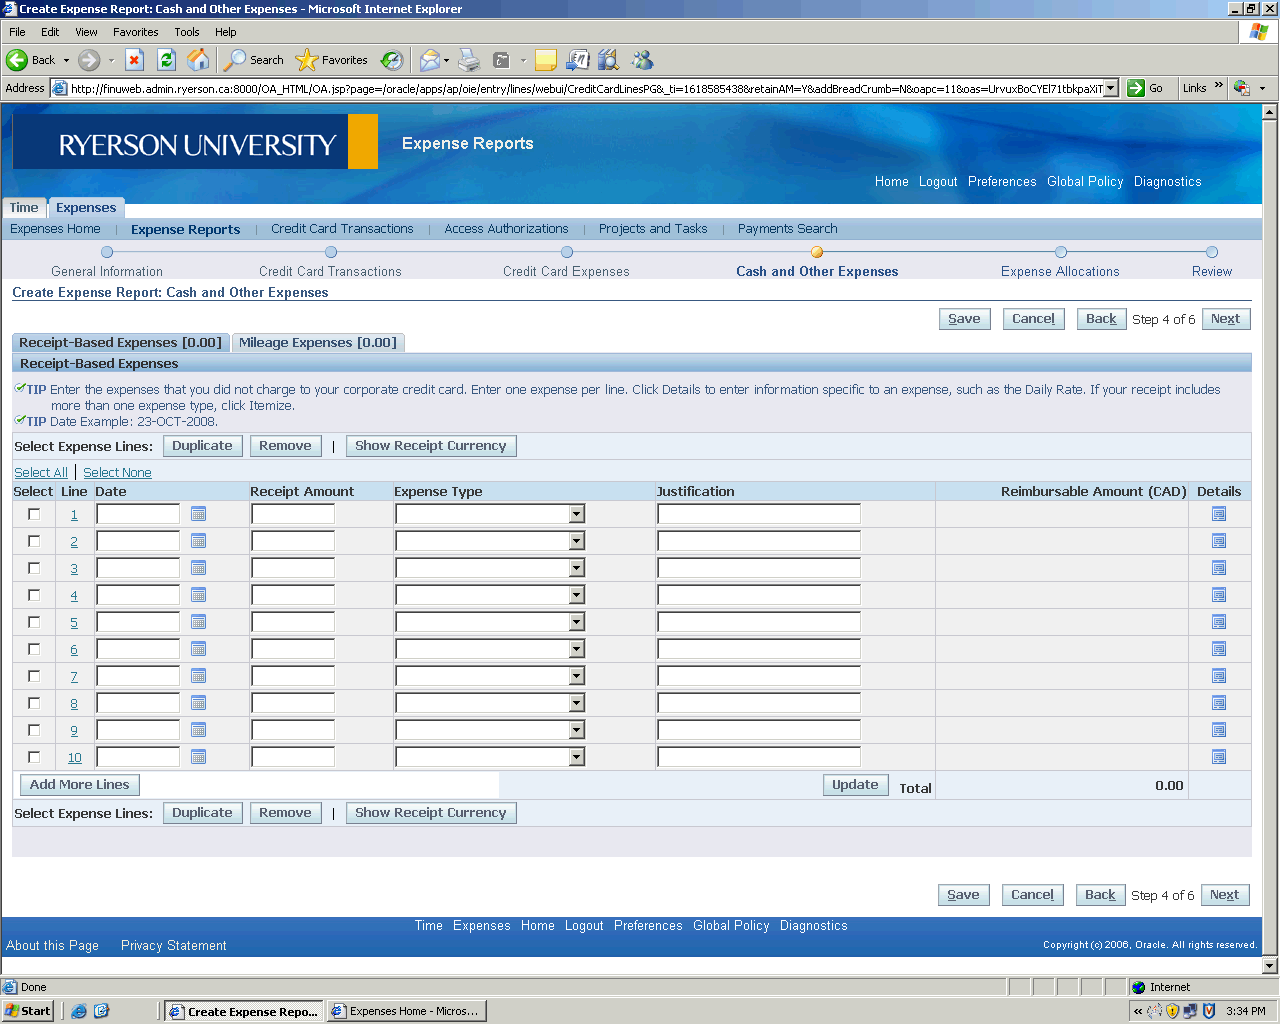The image size is (1280, 1024).
Task: Click Justification field on line 4
Action: (758, 595)
